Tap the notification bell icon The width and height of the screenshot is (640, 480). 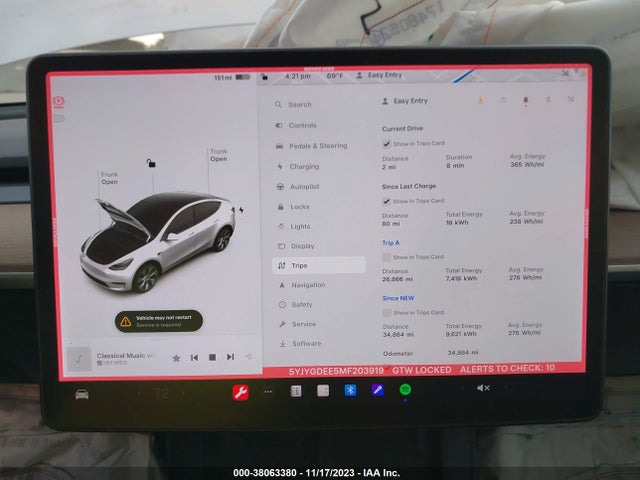click(x=526, y=100)
